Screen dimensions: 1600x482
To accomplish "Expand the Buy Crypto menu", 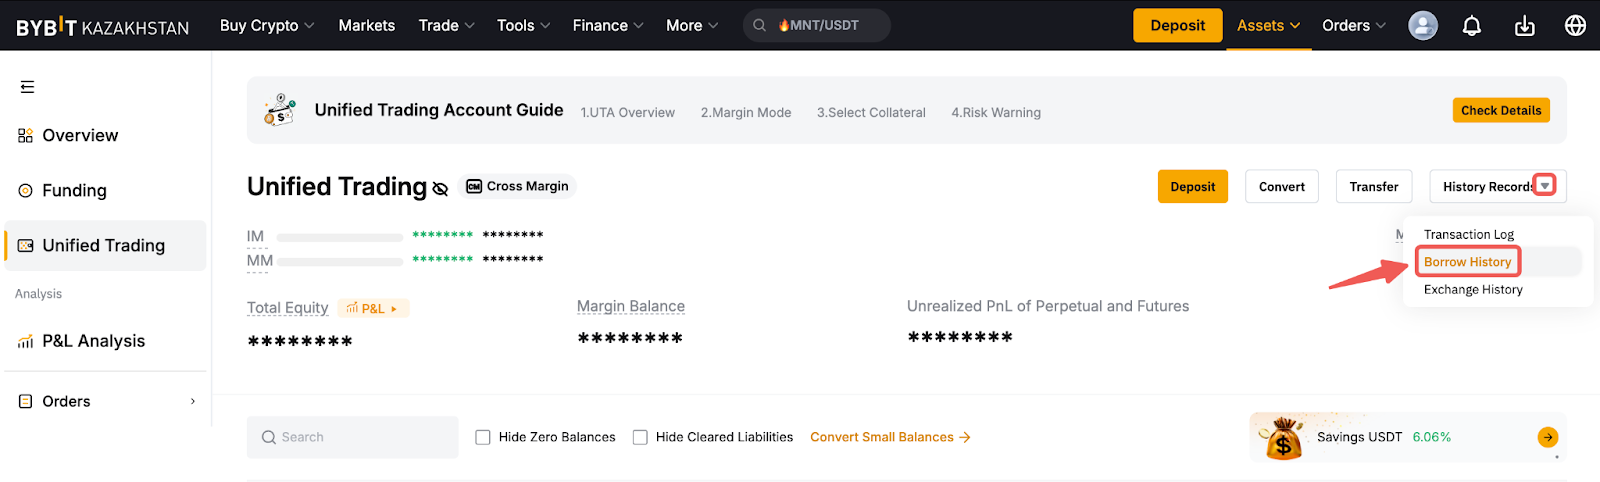I will point(266,26).
